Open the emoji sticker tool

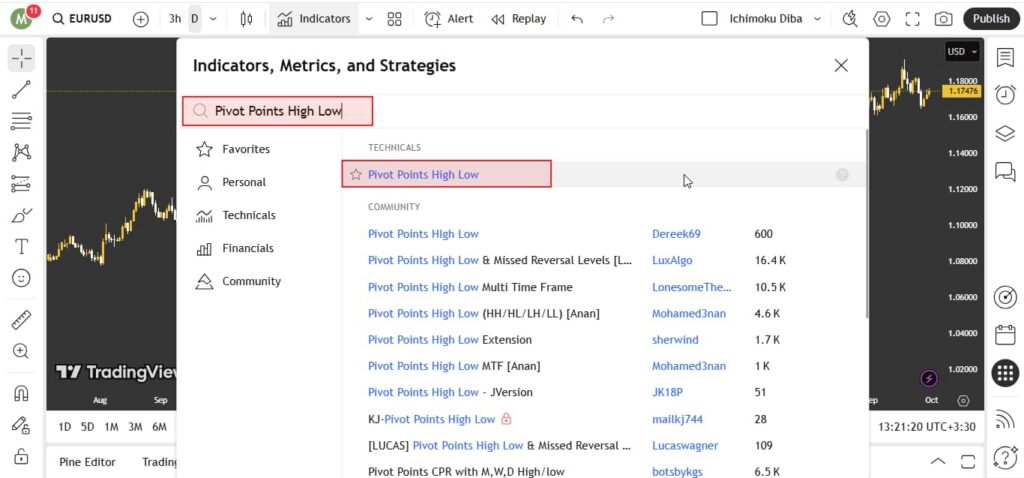click(x=21, y=279)
